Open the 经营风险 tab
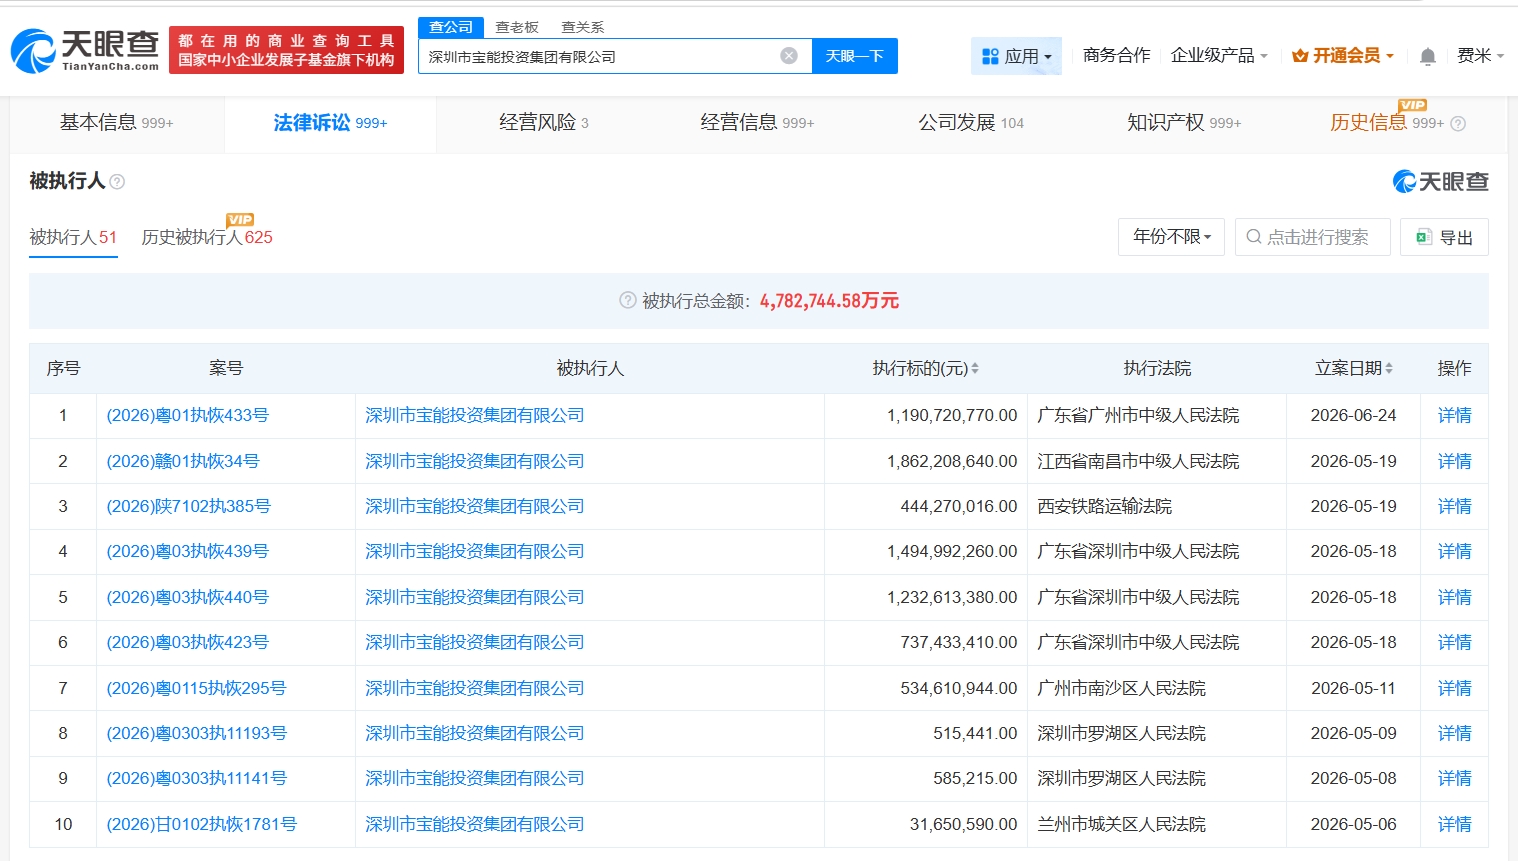Viewport: 1518px width, 861px height. (x=544, y=123)
